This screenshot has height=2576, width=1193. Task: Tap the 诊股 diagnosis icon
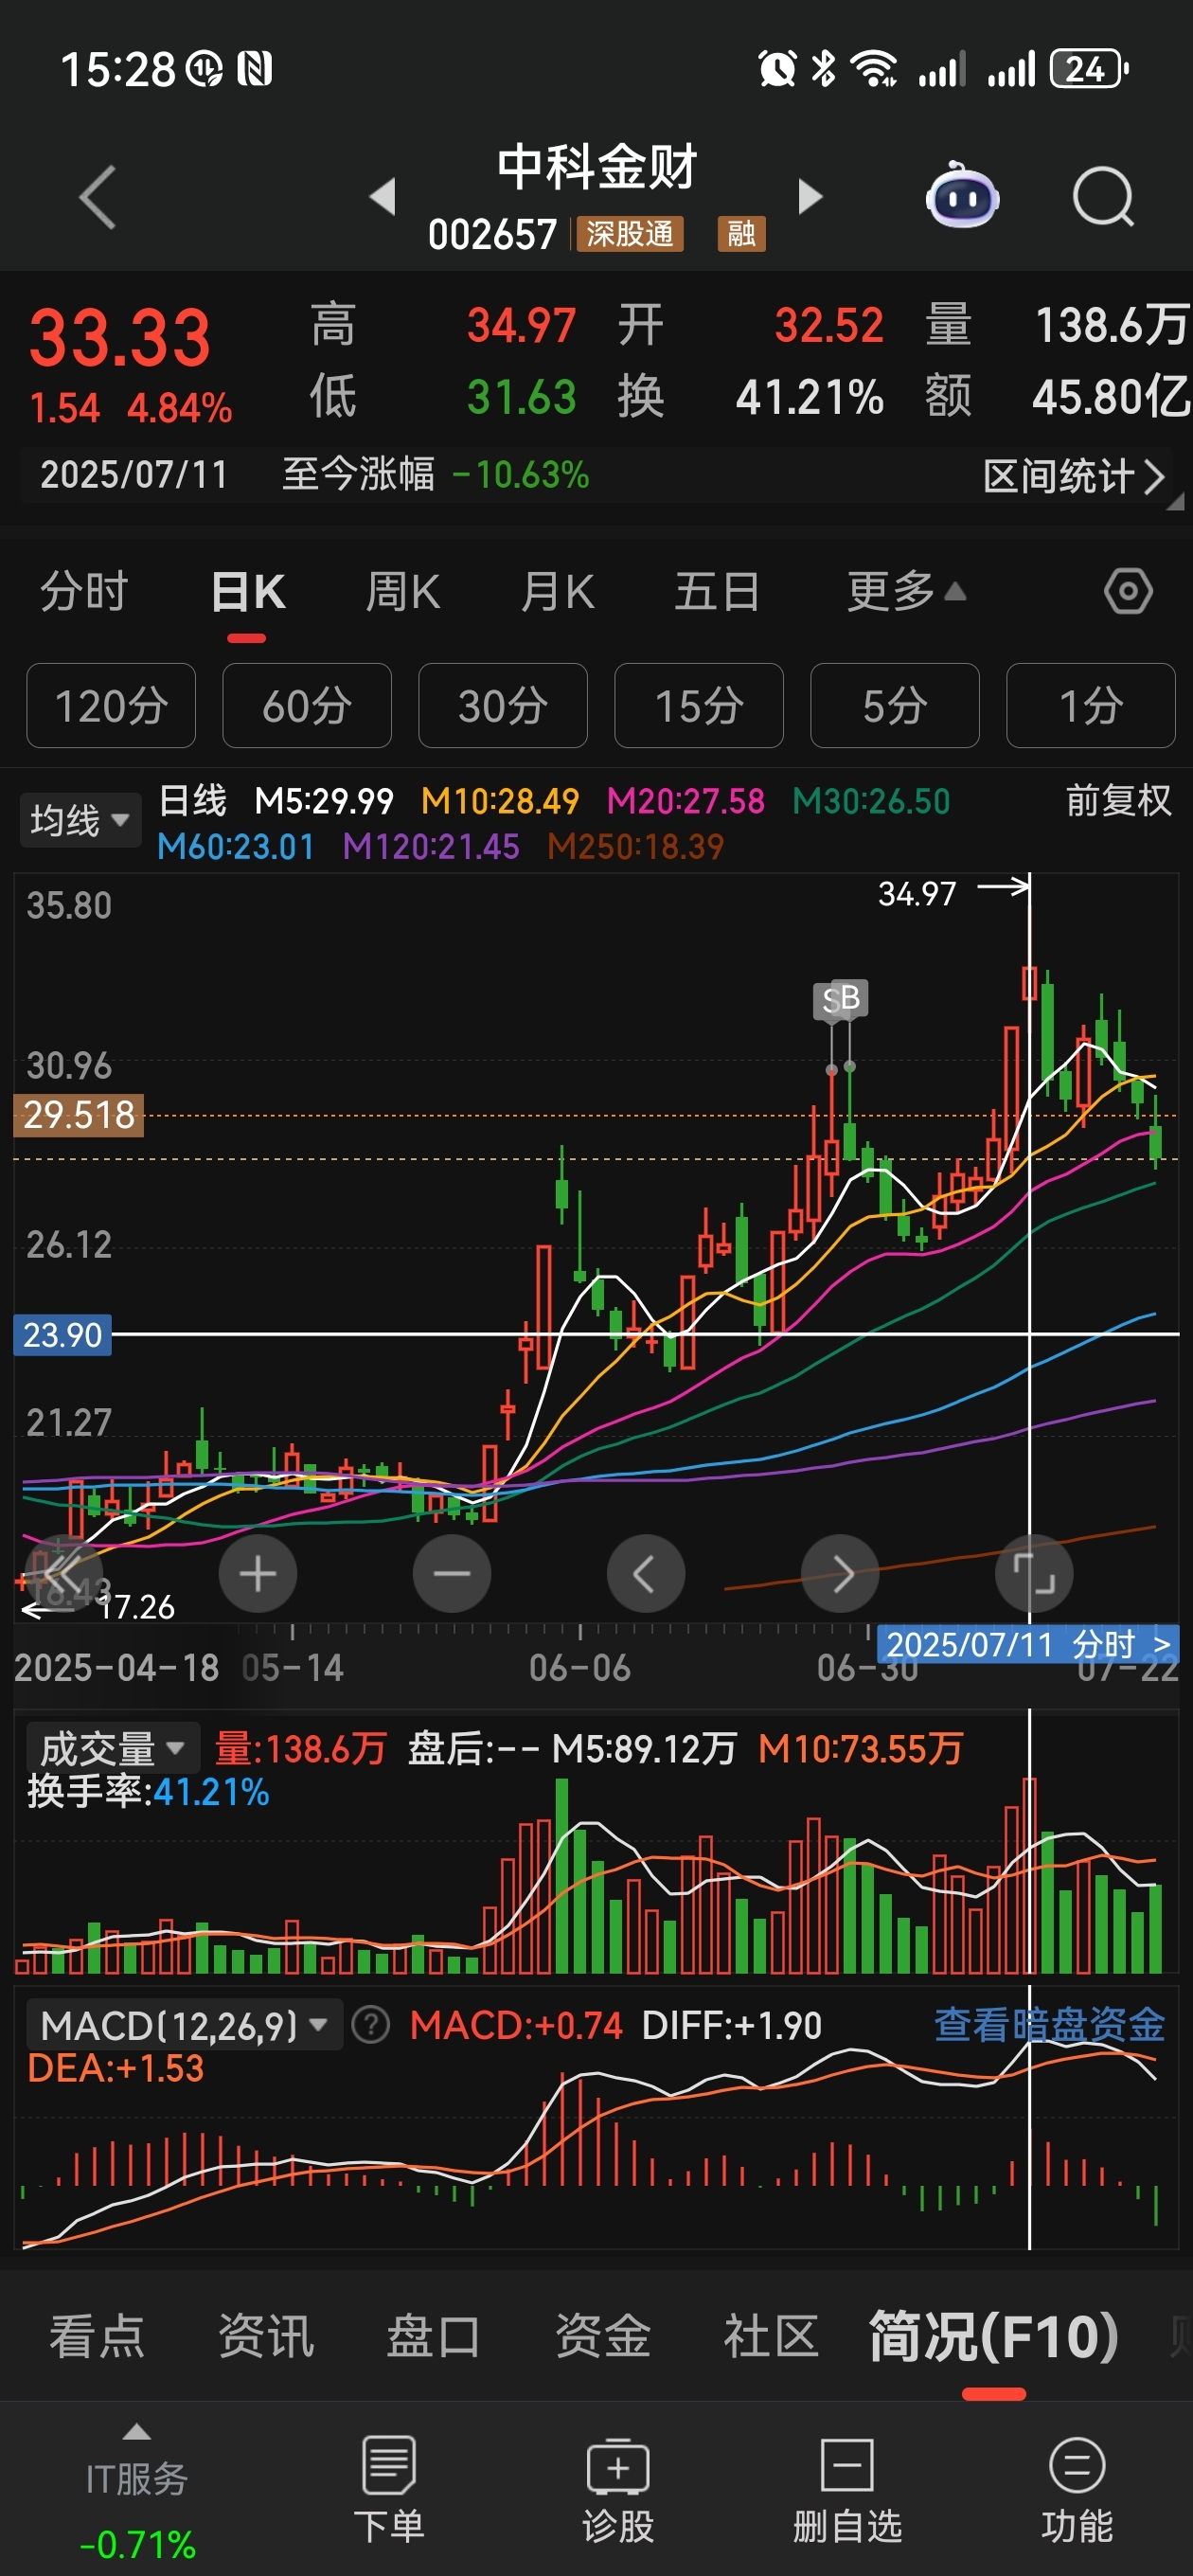coord(618,2489)
